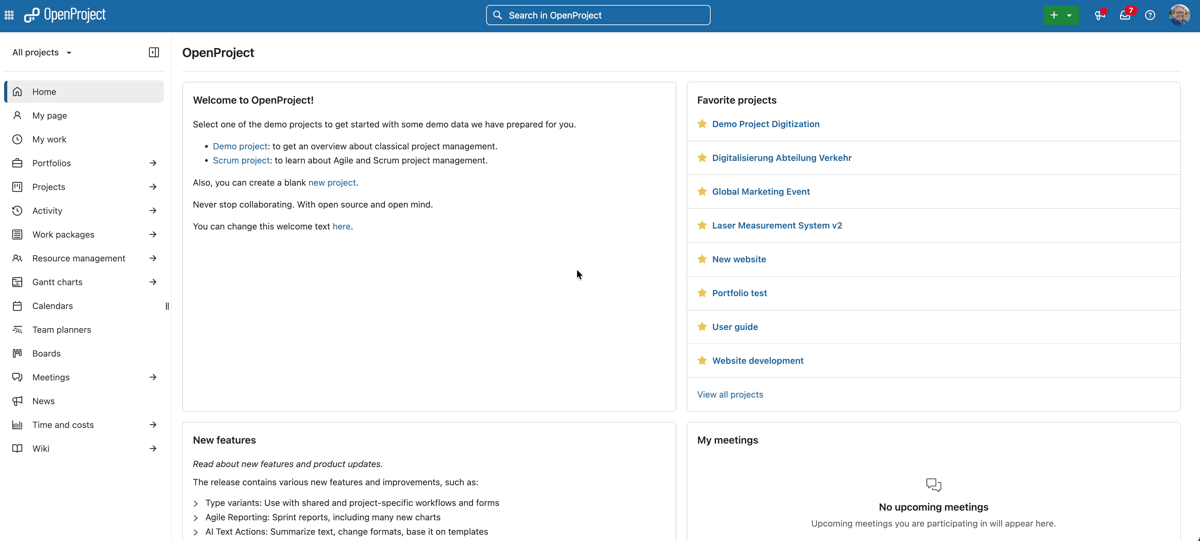Click the green plus create button

[x=1061, y=15]
